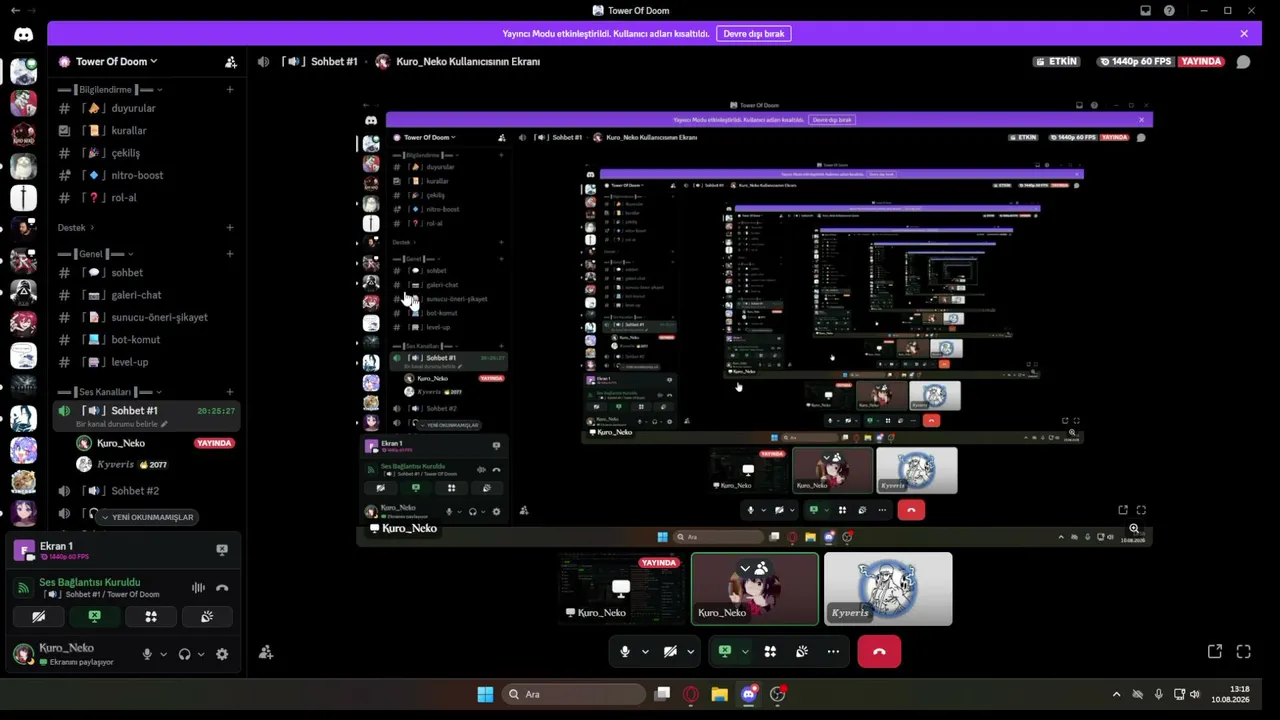1280x720 pixels.
Task: Show chat bubble icon in stream header
Action: pos(1243,61)
